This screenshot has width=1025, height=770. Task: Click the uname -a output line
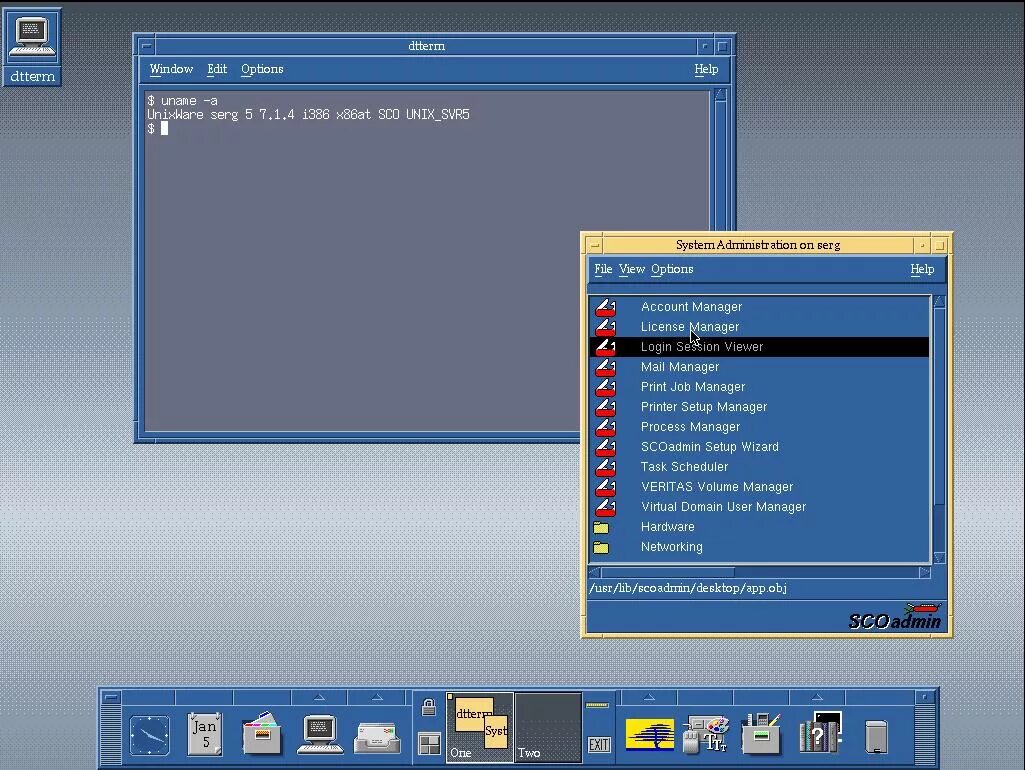point(309,115)
